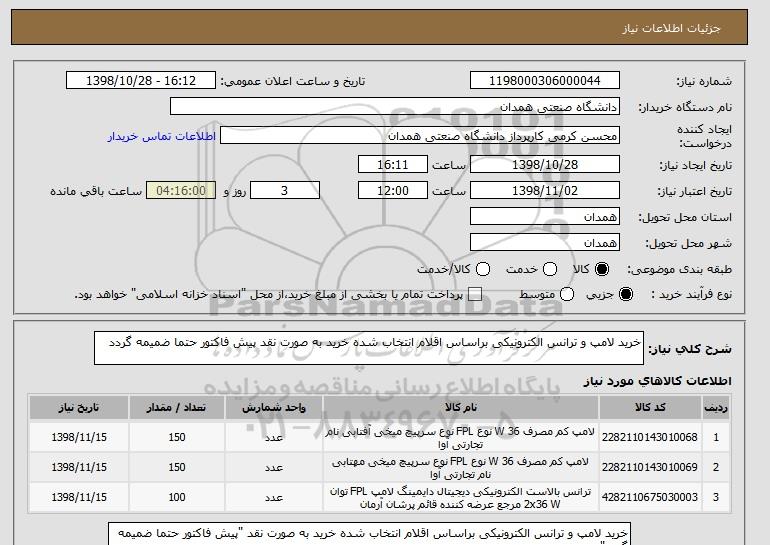Viewport: 770px width, 545px height.
Task: Click item code 2282110143010068
Action: coord(650,437)
